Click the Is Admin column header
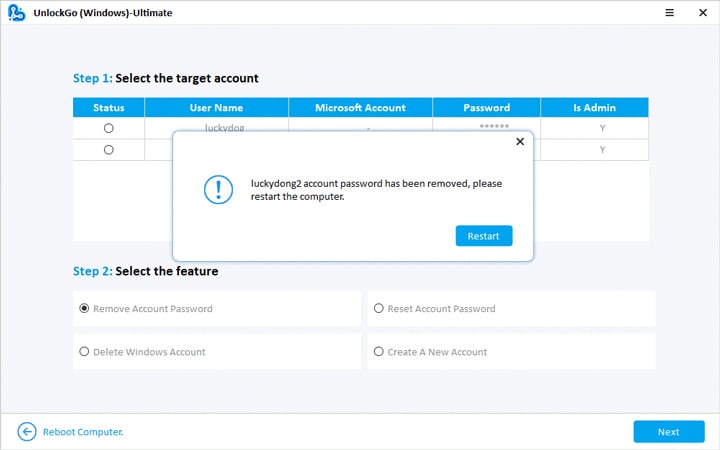The width and height of the screenshot is (720, 450). [594, 107]
